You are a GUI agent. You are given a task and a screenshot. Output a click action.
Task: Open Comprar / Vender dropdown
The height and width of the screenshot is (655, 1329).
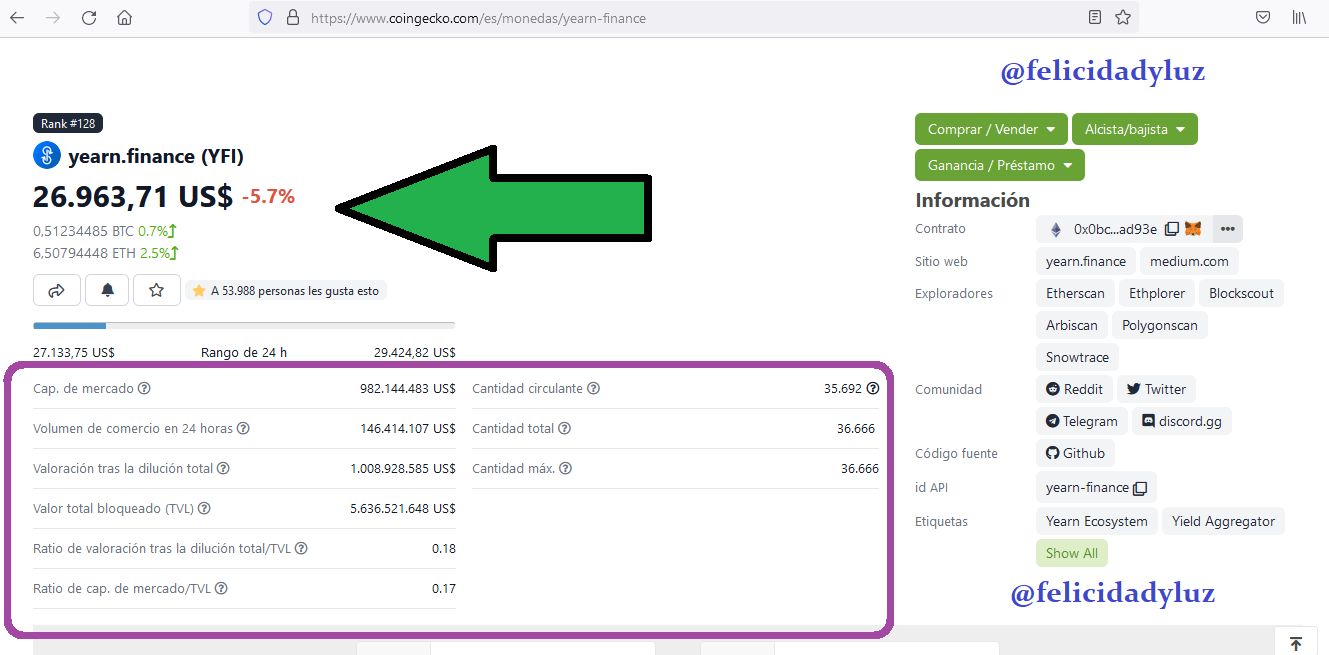(991, 129)
